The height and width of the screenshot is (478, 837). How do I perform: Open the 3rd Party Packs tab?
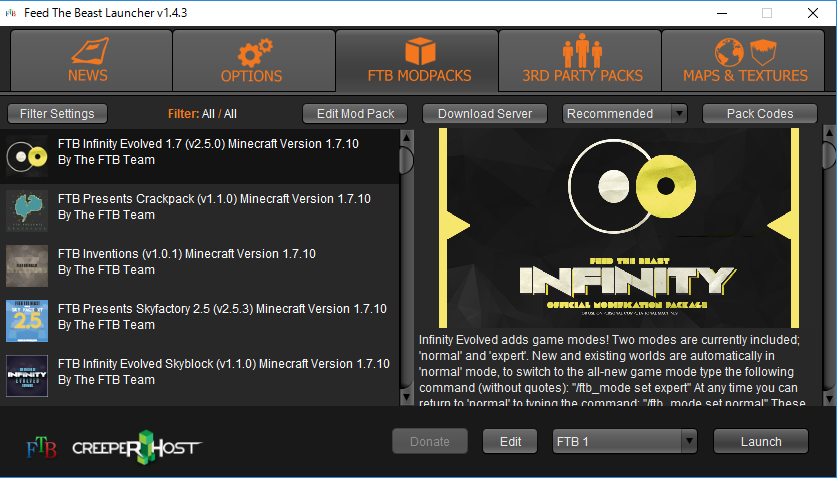(x=582, y=61)
